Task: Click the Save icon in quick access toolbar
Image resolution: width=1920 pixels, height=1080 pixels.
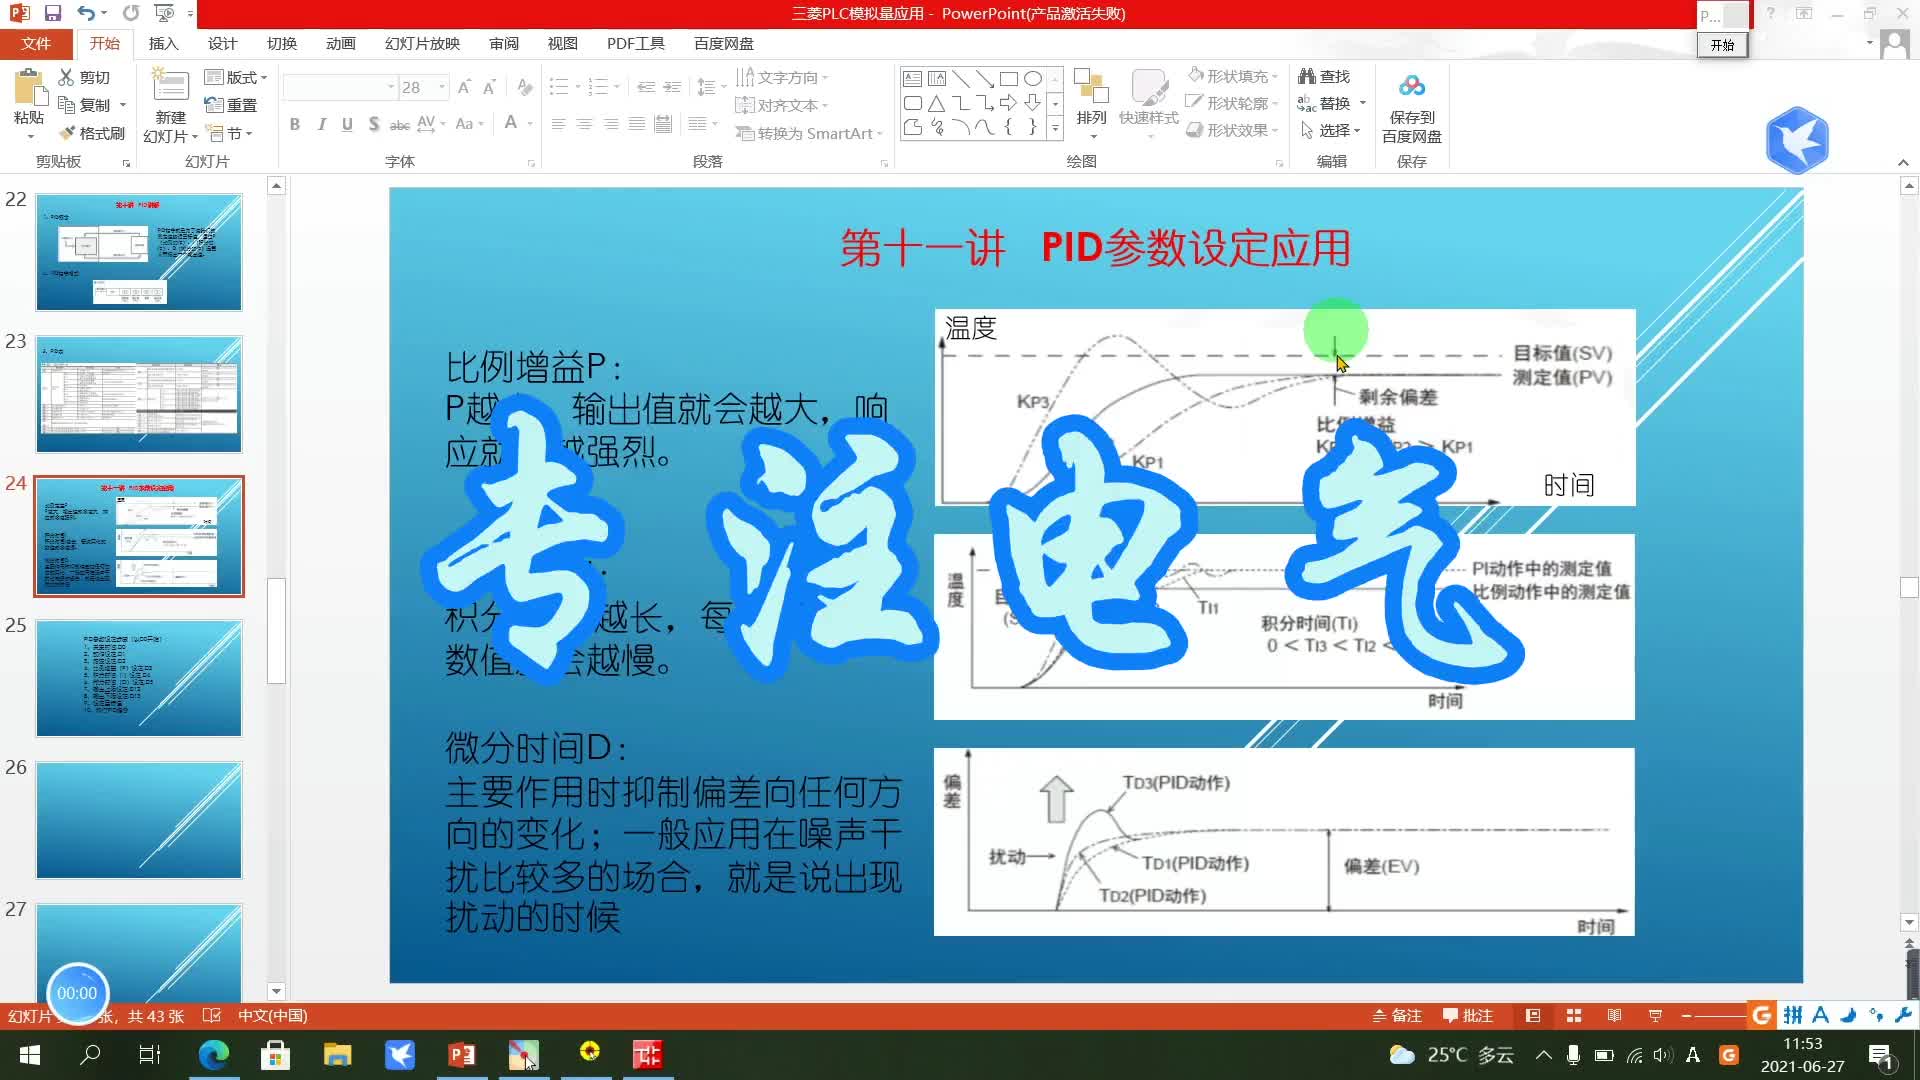Action: click(52, 13)
